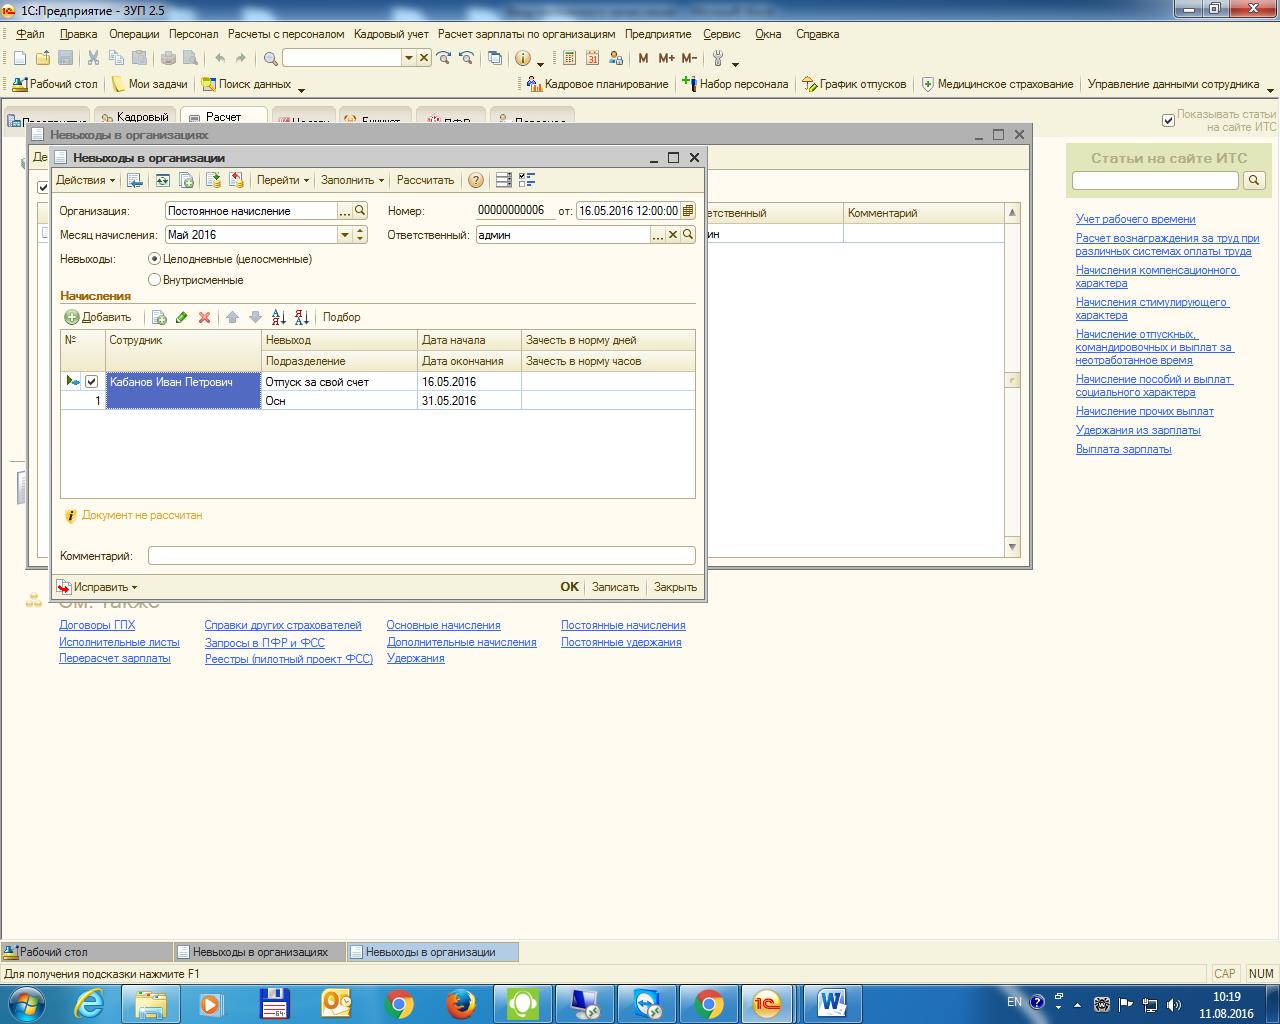Click the green plus Добавить row icon
Viewport: 1280px width, 1024px height.
[72, 317]
